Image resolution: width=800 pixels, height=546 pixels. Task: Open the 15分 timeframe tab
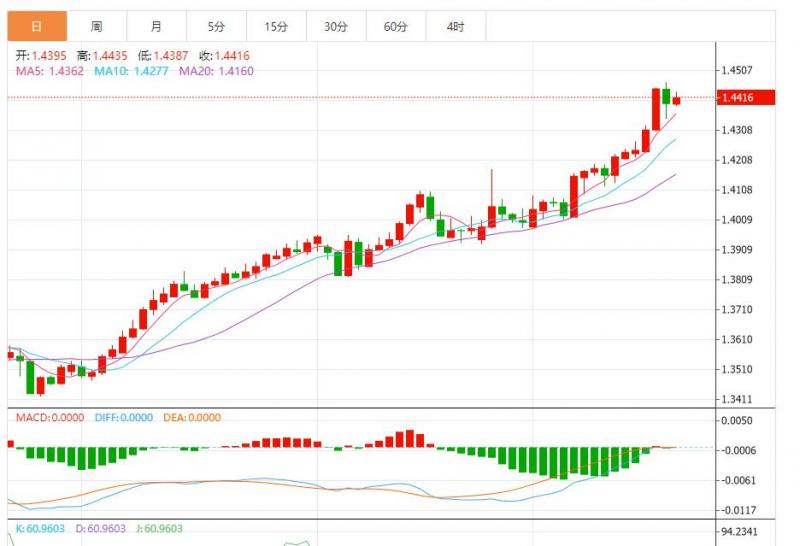[x=276, y=26]
